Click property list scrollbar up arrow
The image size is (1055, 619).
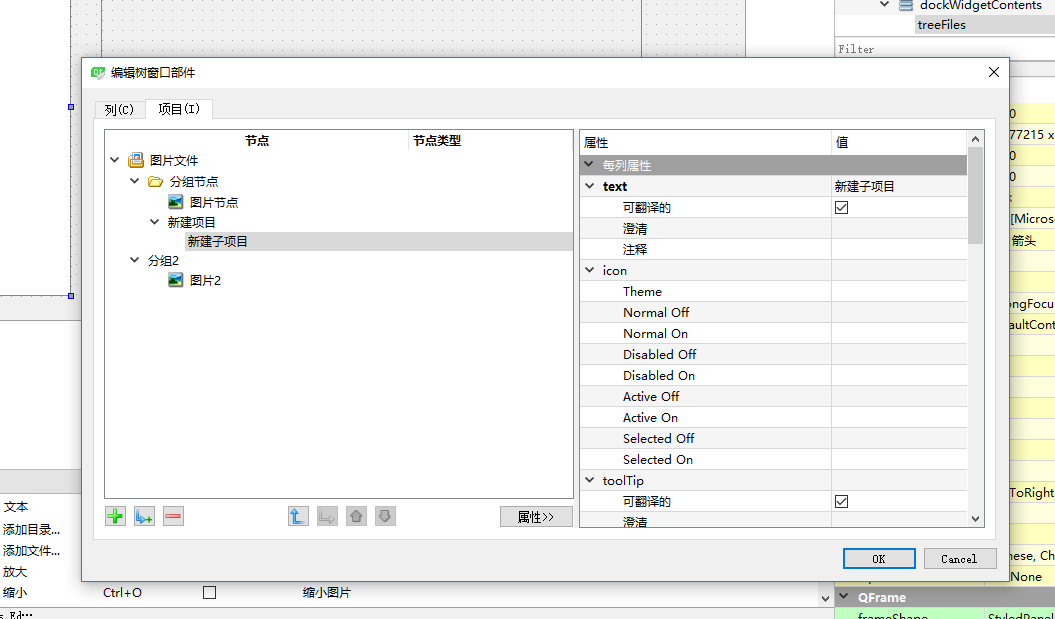pyautogui.click(x=976, y=139)
